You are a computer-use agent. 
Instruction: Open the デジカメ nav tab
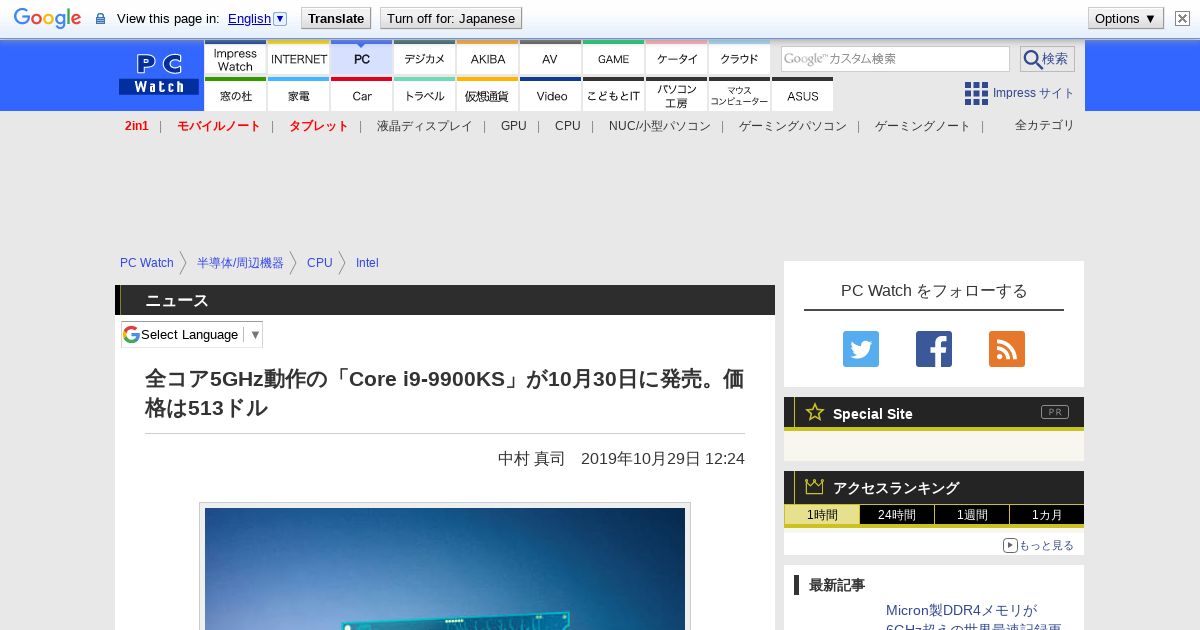tap(425, 59)
